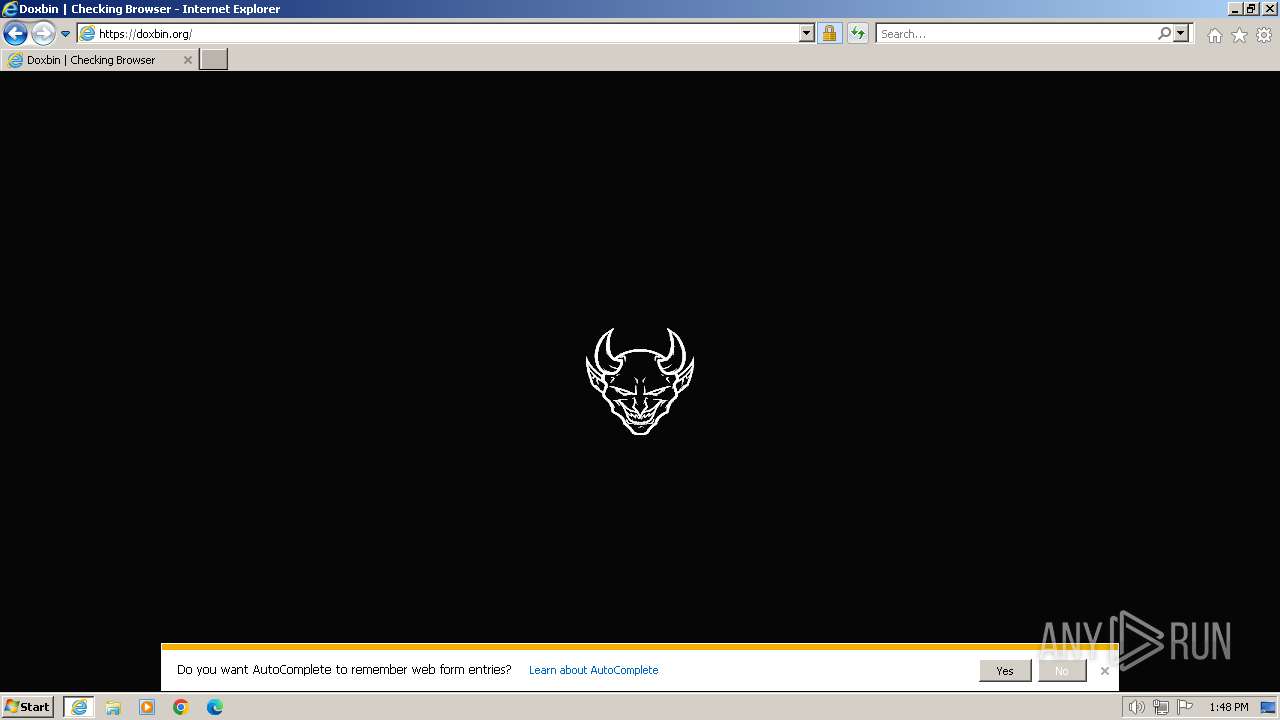Open the volume speaker tray icon
The width and height of the screenshot is (1280, 720).
[x=1137, y=707]
